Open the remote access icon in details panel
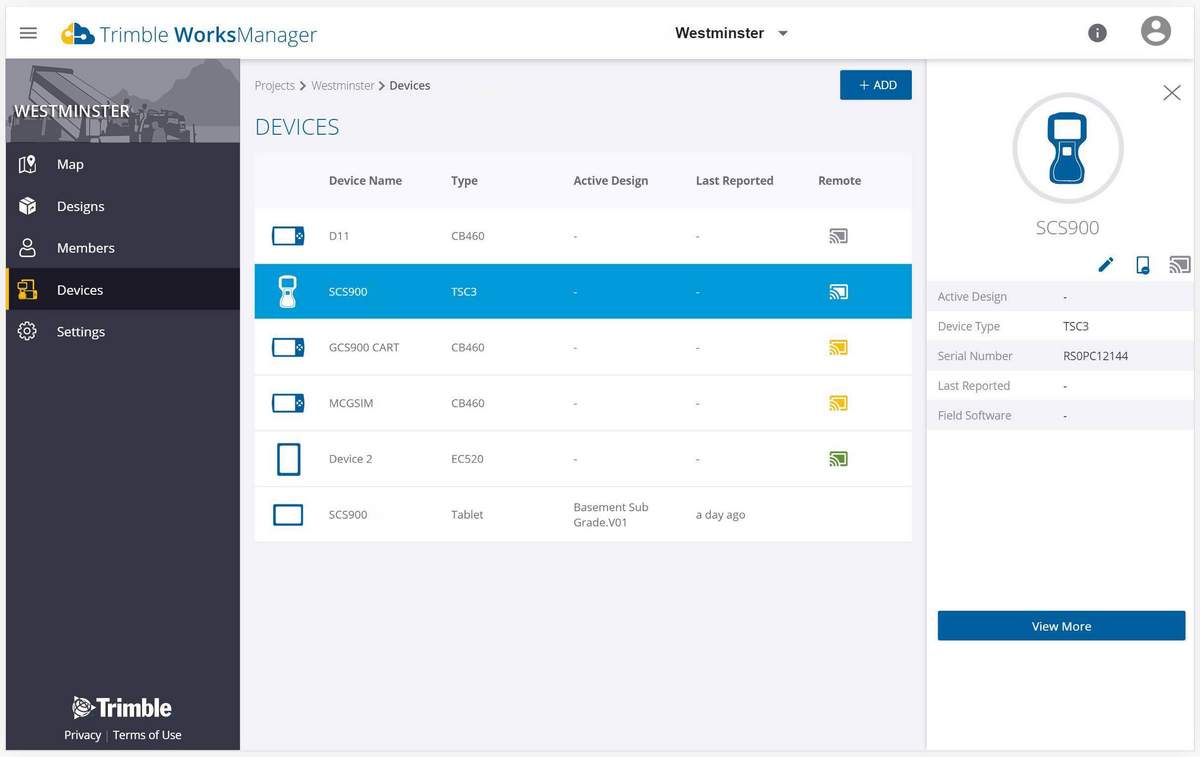Image resolution: width=1200 pixels, height=757 pixels. point(1180,264)
